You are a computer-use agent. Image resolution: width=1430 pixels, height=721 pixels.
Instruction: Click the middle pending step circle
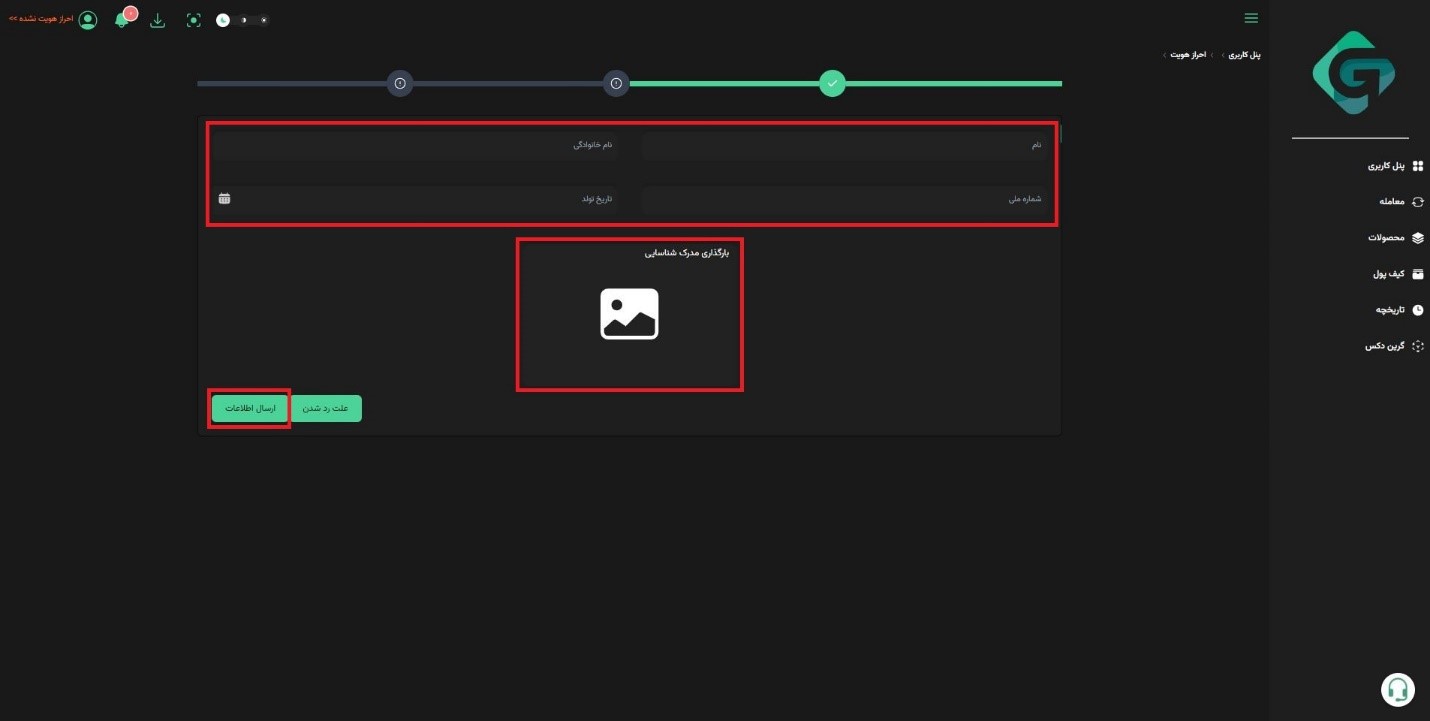click(x=616, y=83)
